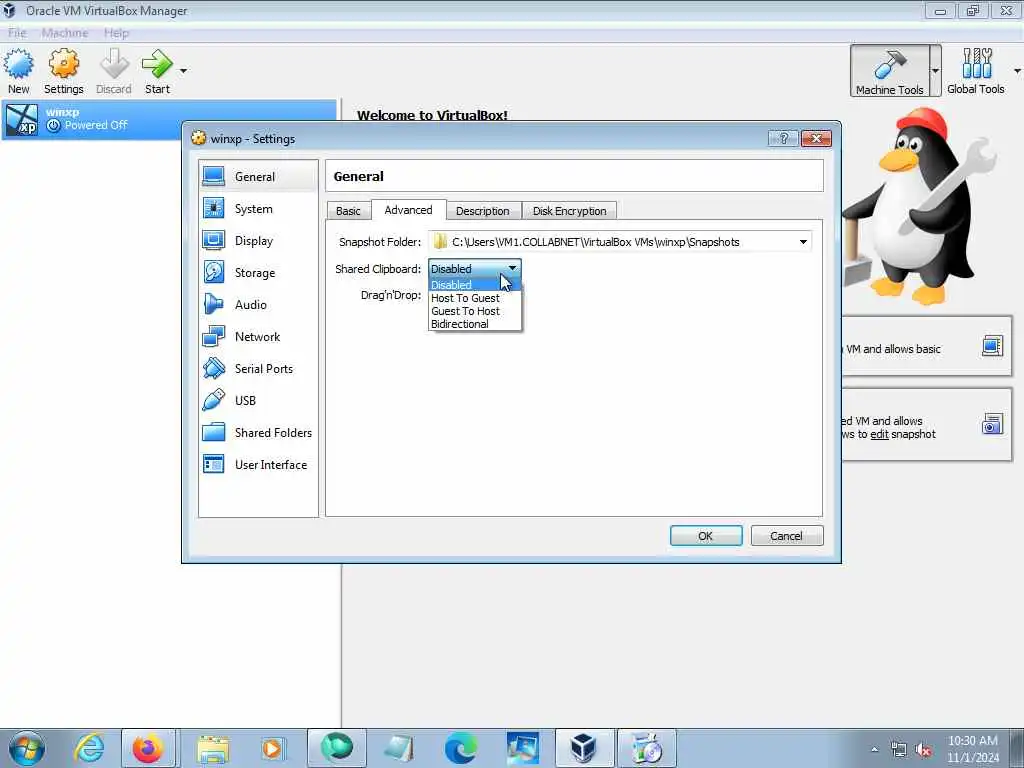Open the Shared Folders settings category

(259, 432)
